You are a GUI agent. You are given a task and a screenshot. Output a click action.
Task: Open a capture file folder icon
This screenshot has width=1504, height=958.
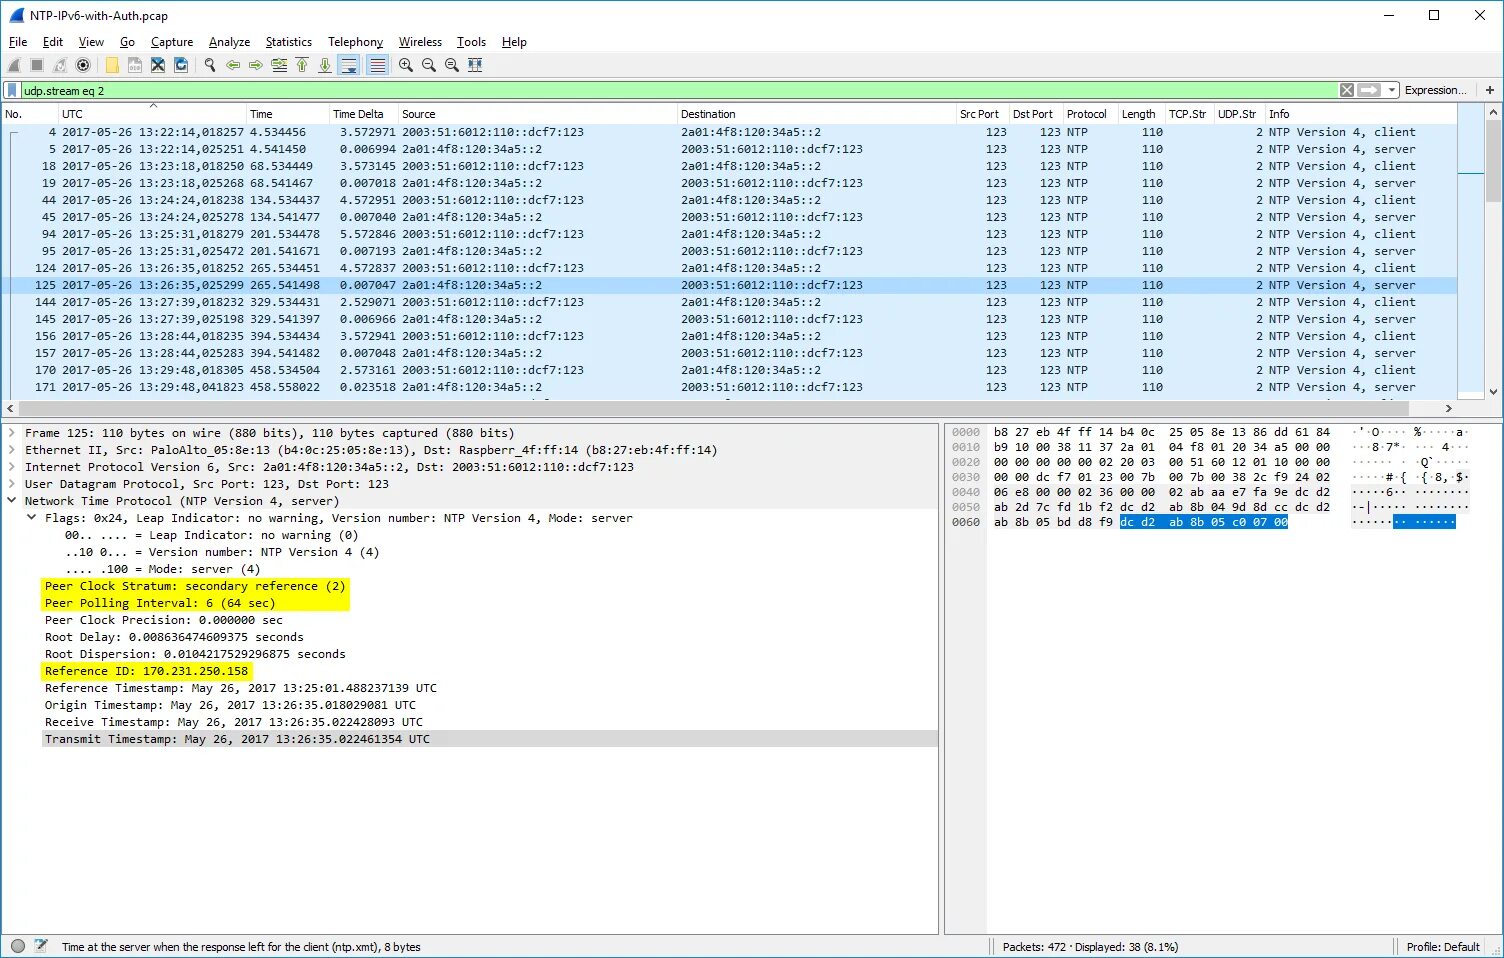click(x=112, y=65)
